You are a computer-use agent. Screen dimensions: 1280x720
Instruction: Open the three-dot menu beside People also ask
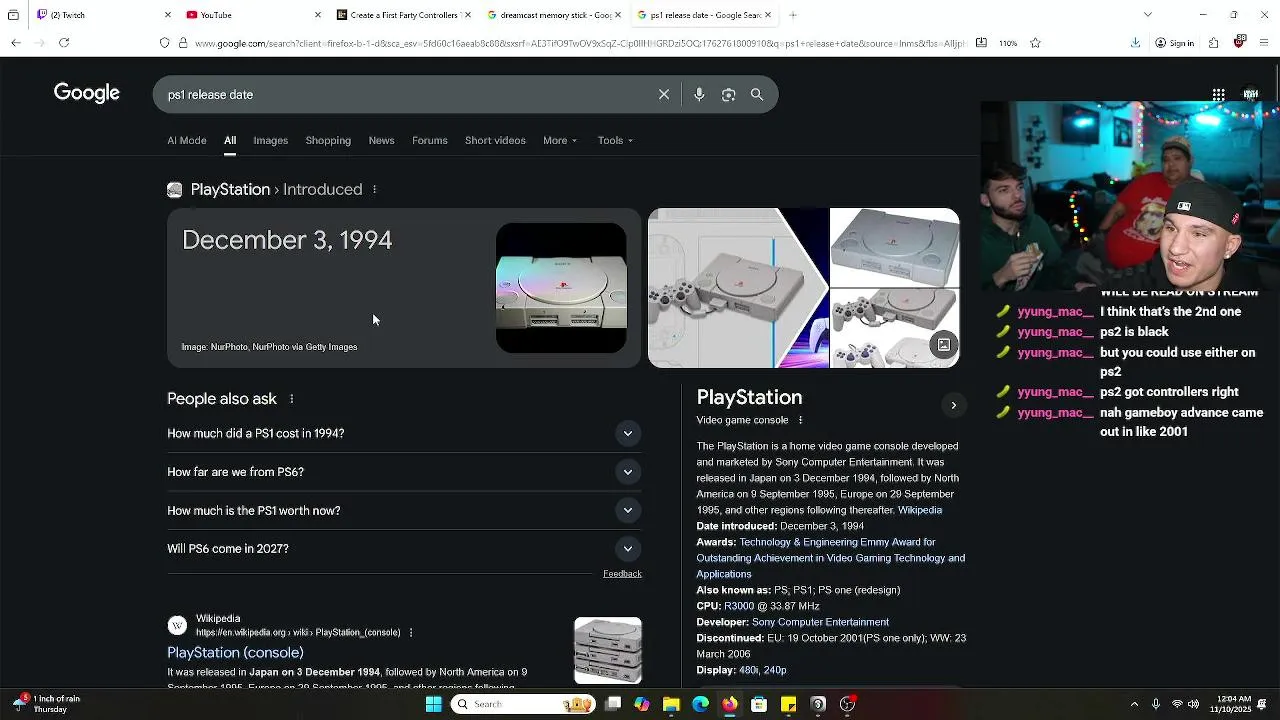[x=291, y=399]
